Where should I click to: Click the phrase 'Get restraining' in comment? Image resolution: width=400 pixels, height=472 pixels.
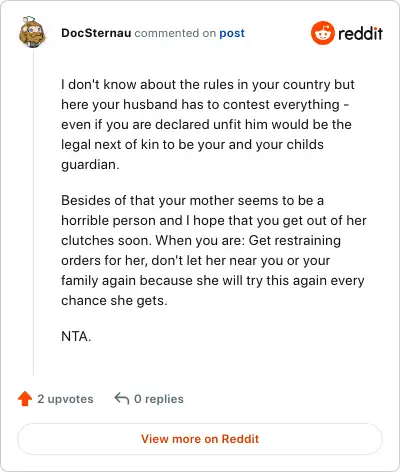(295, 241)
